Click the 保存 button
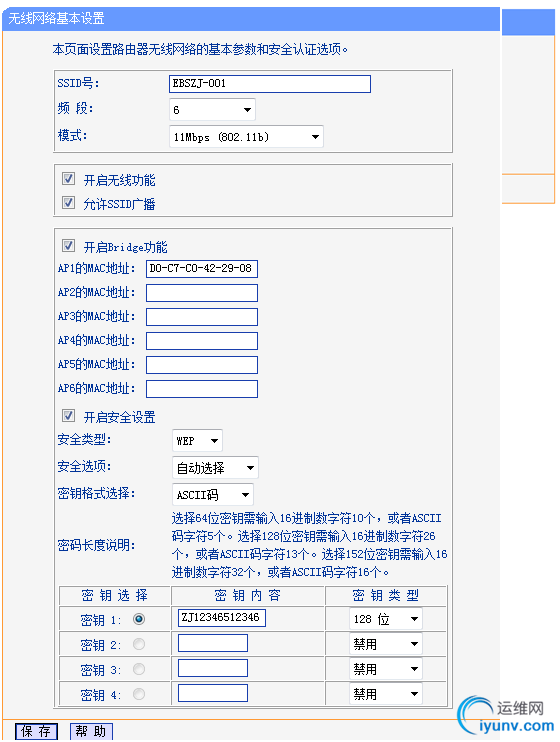Viewport: 560px width, 742px height. [36, 731]
